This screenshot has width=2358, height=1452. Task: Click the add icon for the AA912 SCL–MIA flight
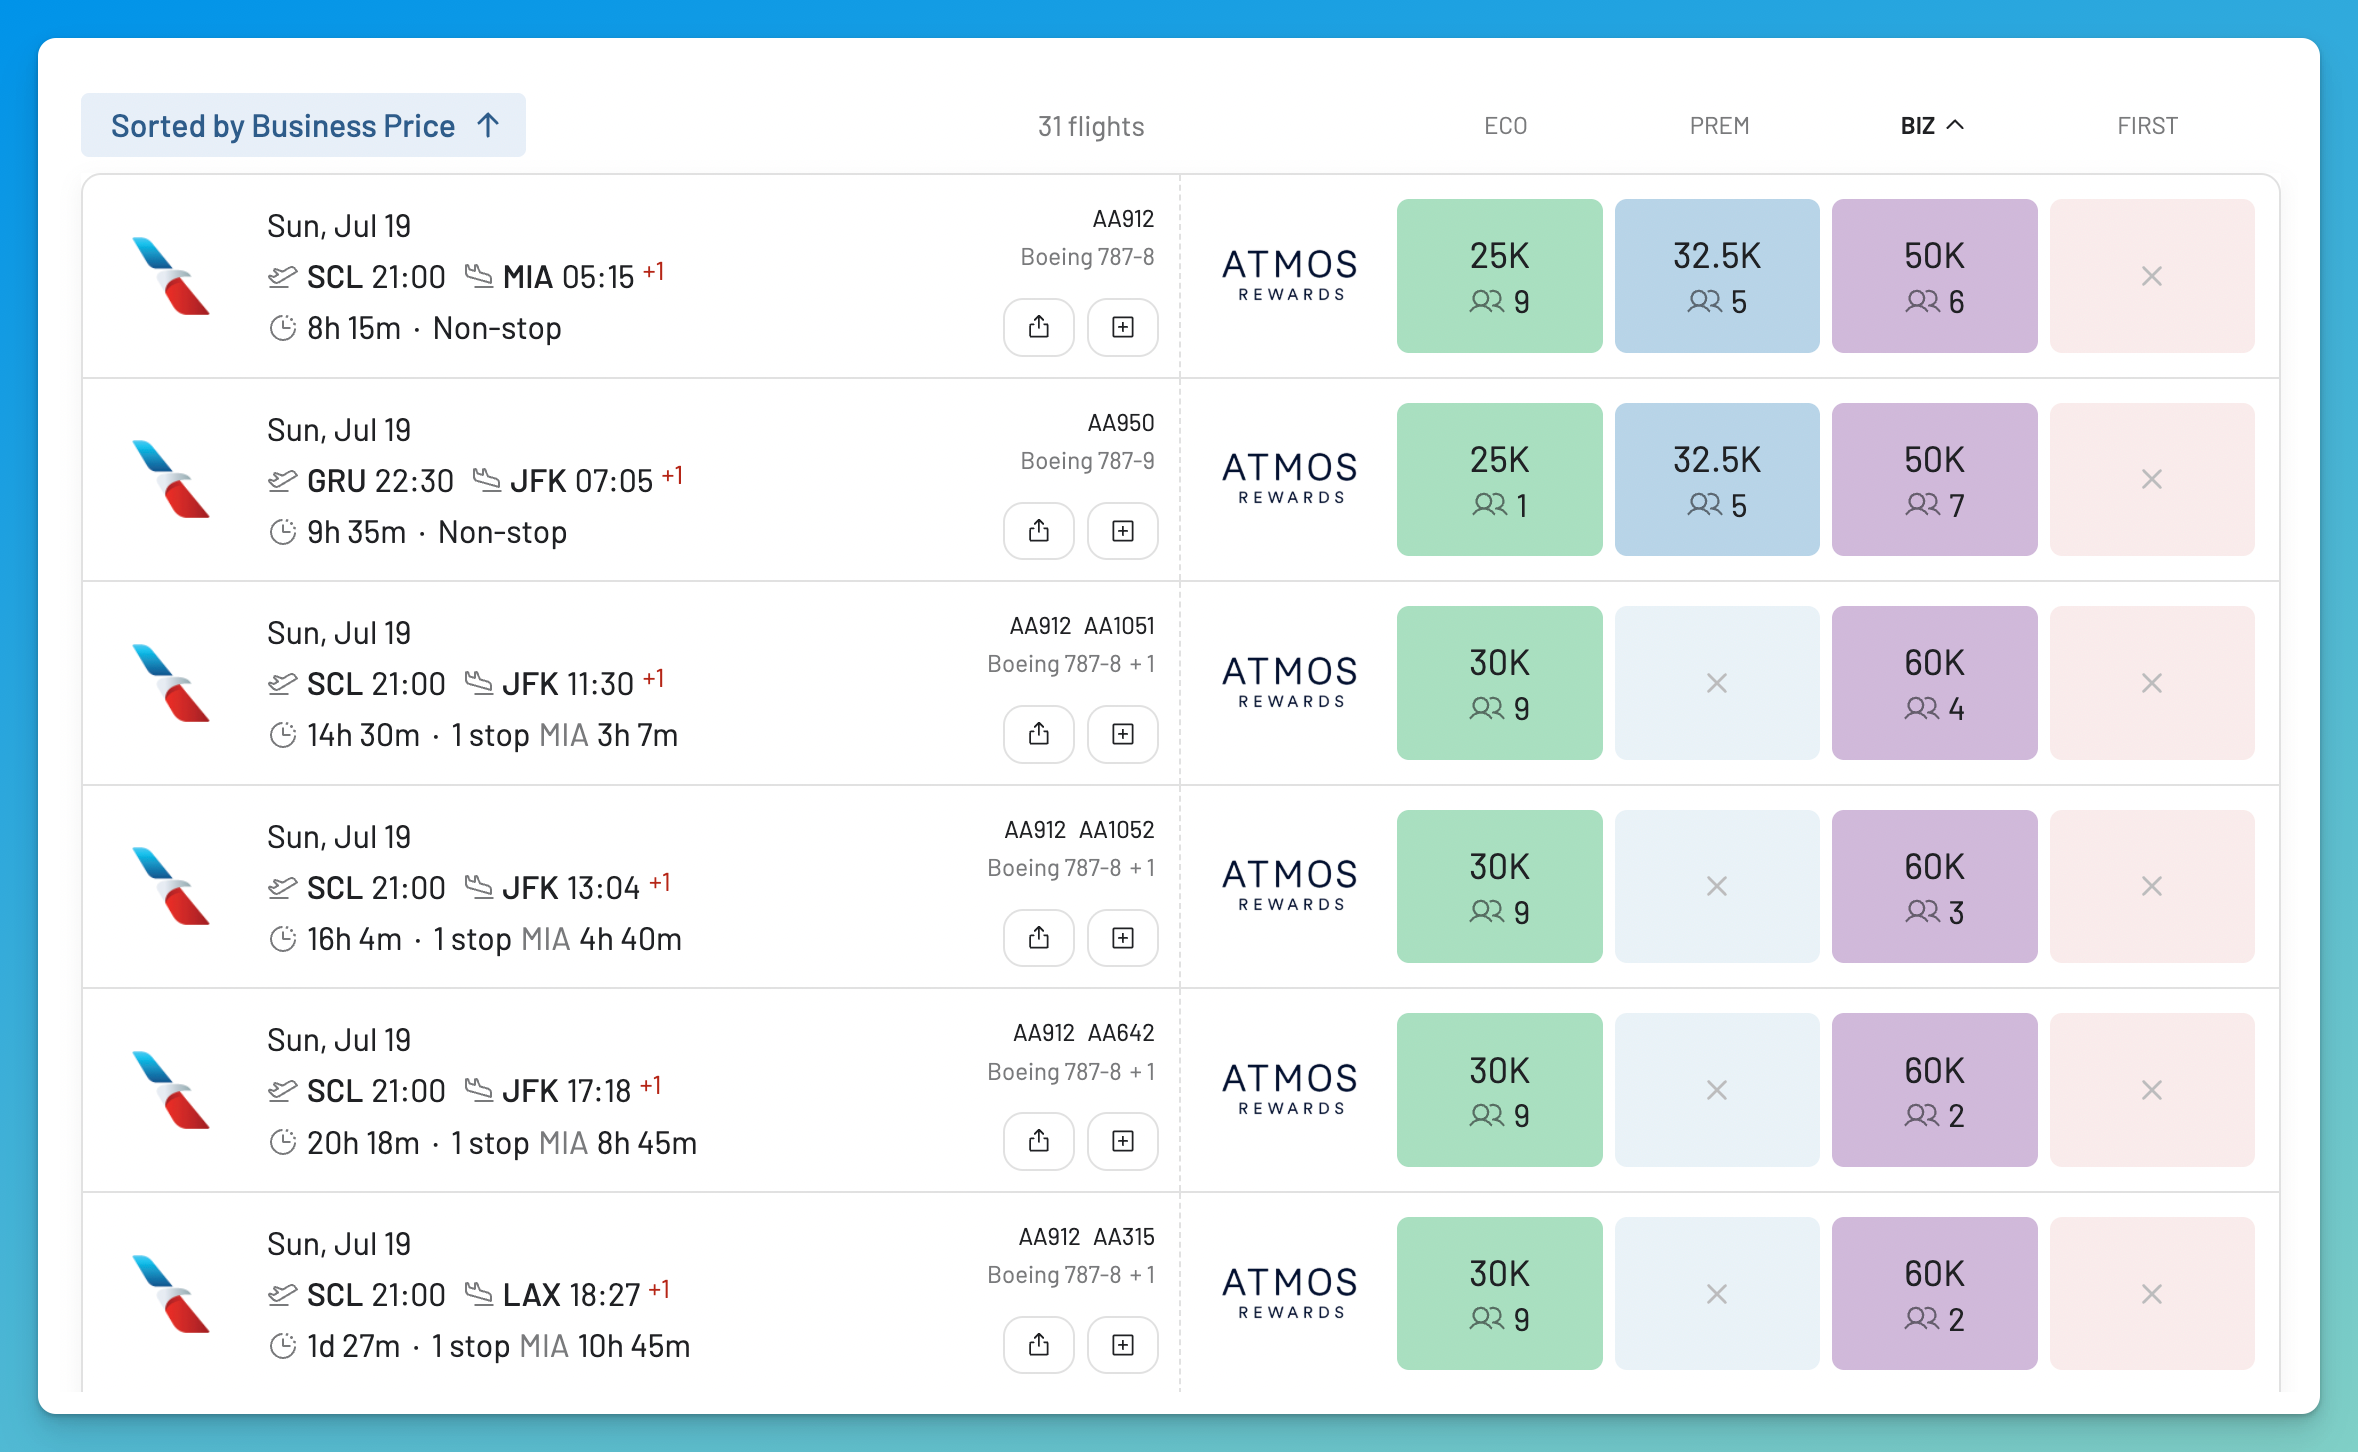coord(1123,327)
